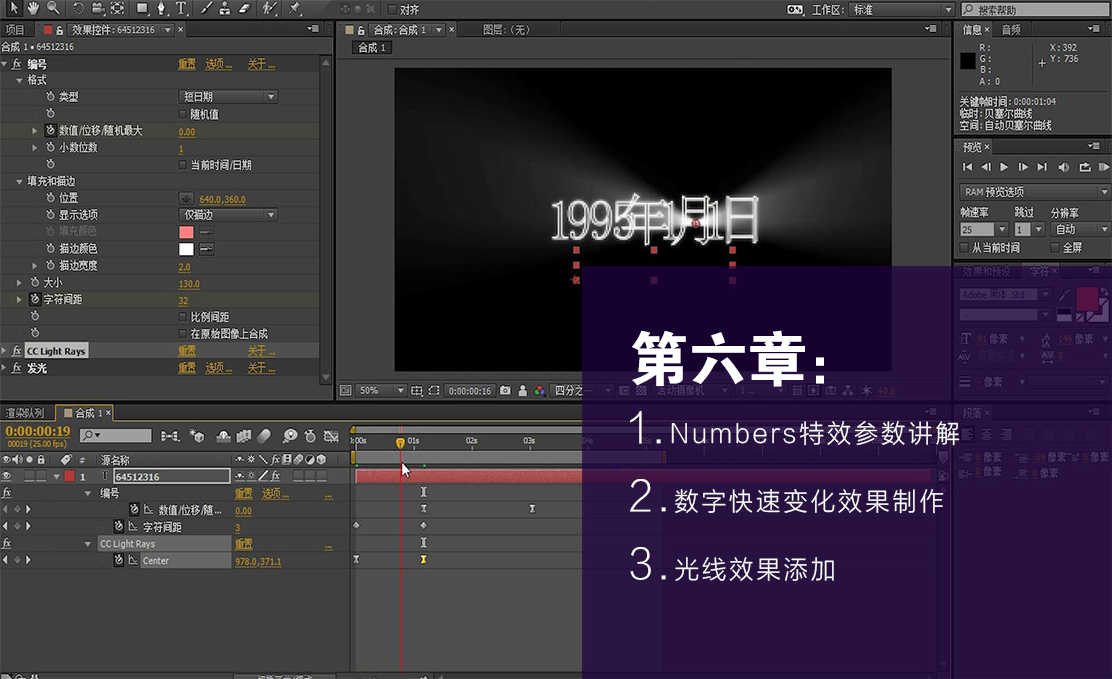Select the 合成 1 breadcrumb tab in viewer
This screenshot has width=1112, height=679.
[x=372, y=48]
